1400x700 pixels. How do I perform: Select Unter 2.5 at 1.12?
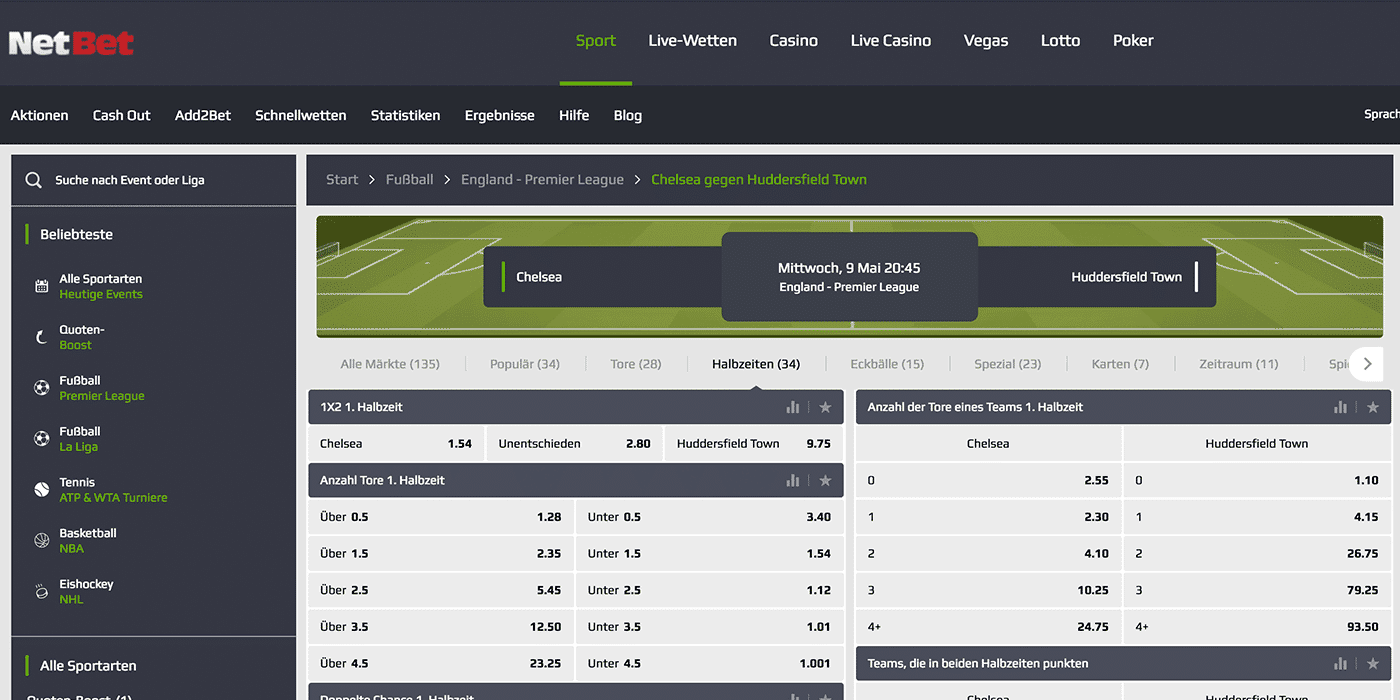click(710, 590)
